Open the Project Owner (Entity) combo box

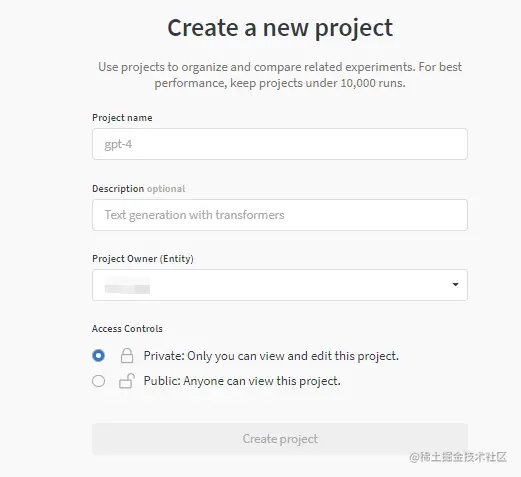(280, 285)
